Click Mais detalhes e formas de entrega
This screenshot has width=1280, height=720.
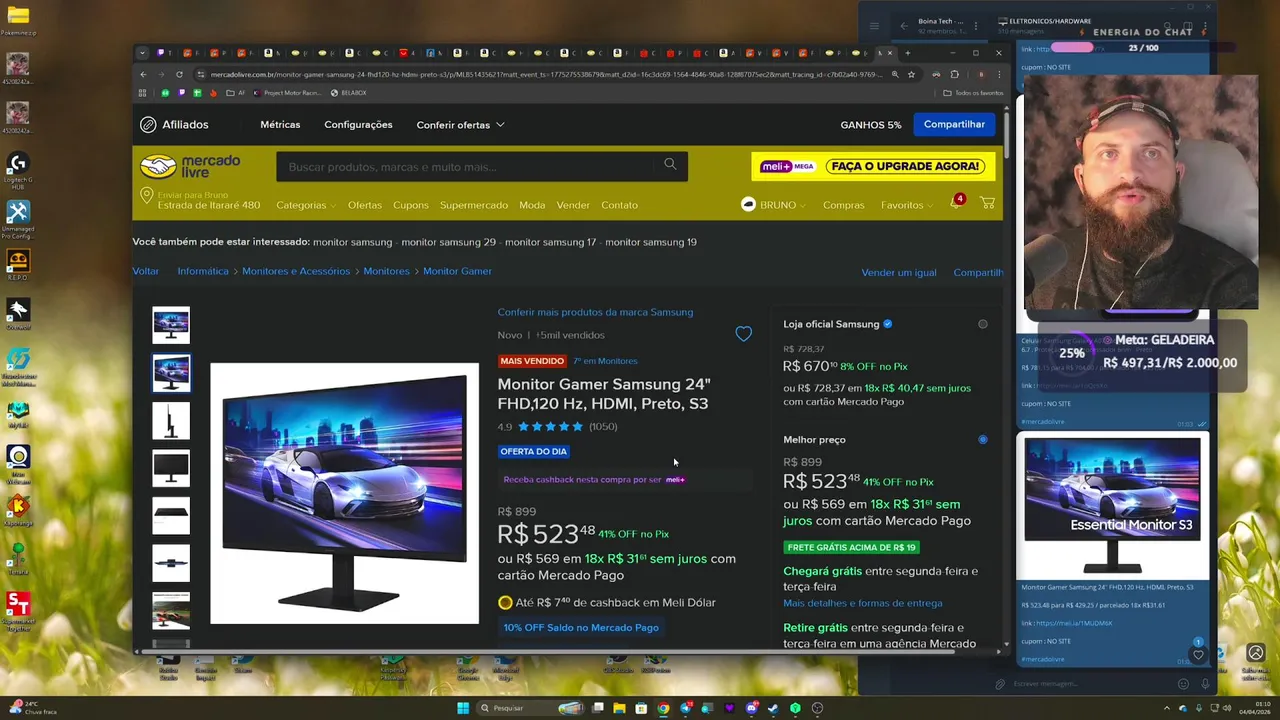click(x=862, y=603)
